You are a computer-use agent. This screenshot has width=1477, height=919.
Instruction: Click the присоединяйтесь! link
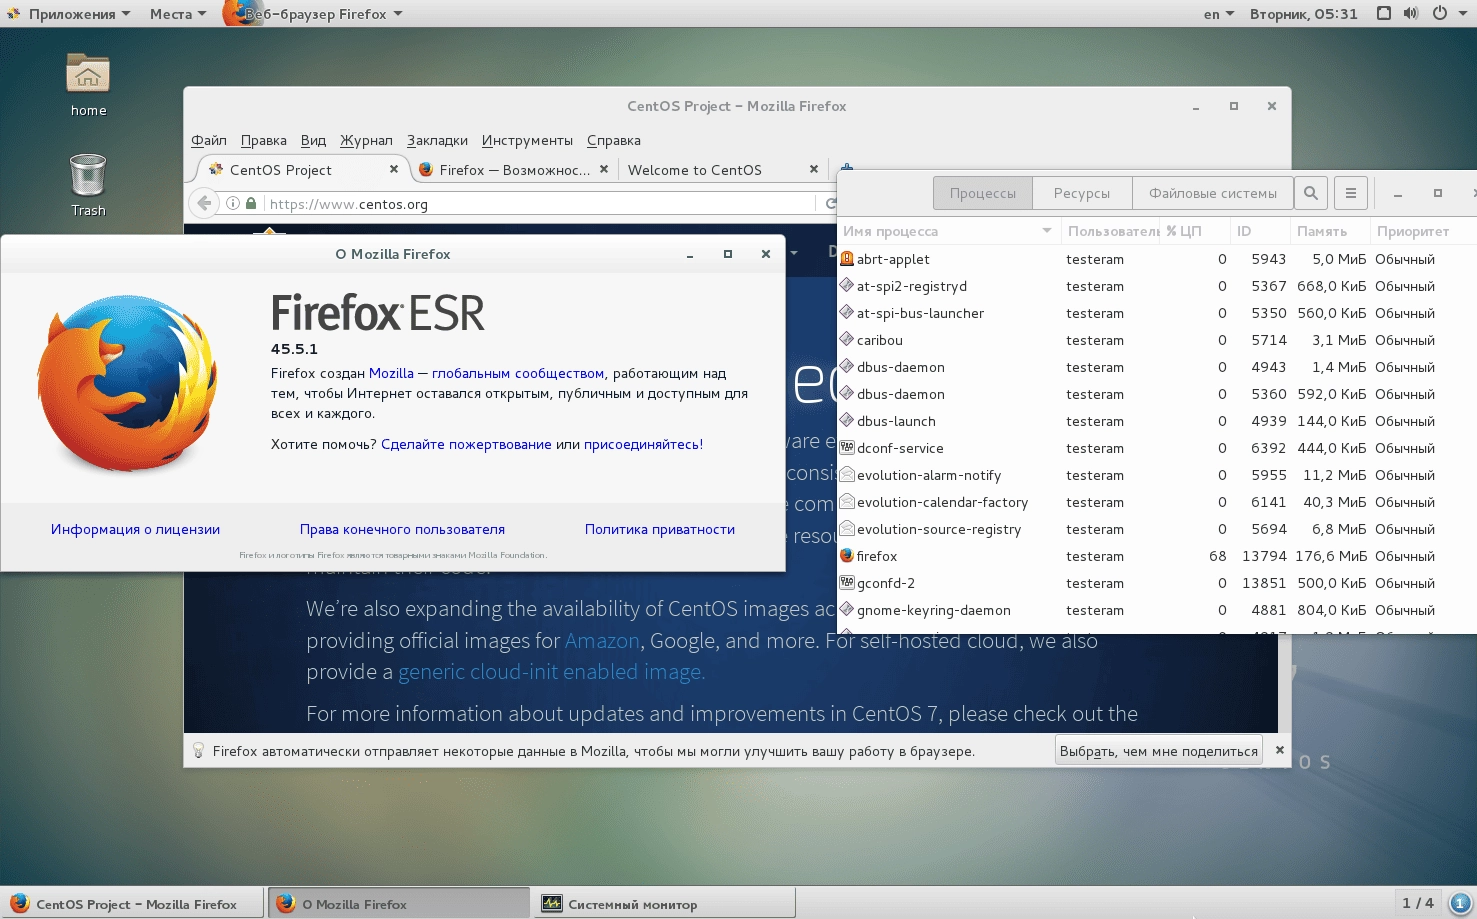click(643, 444)
